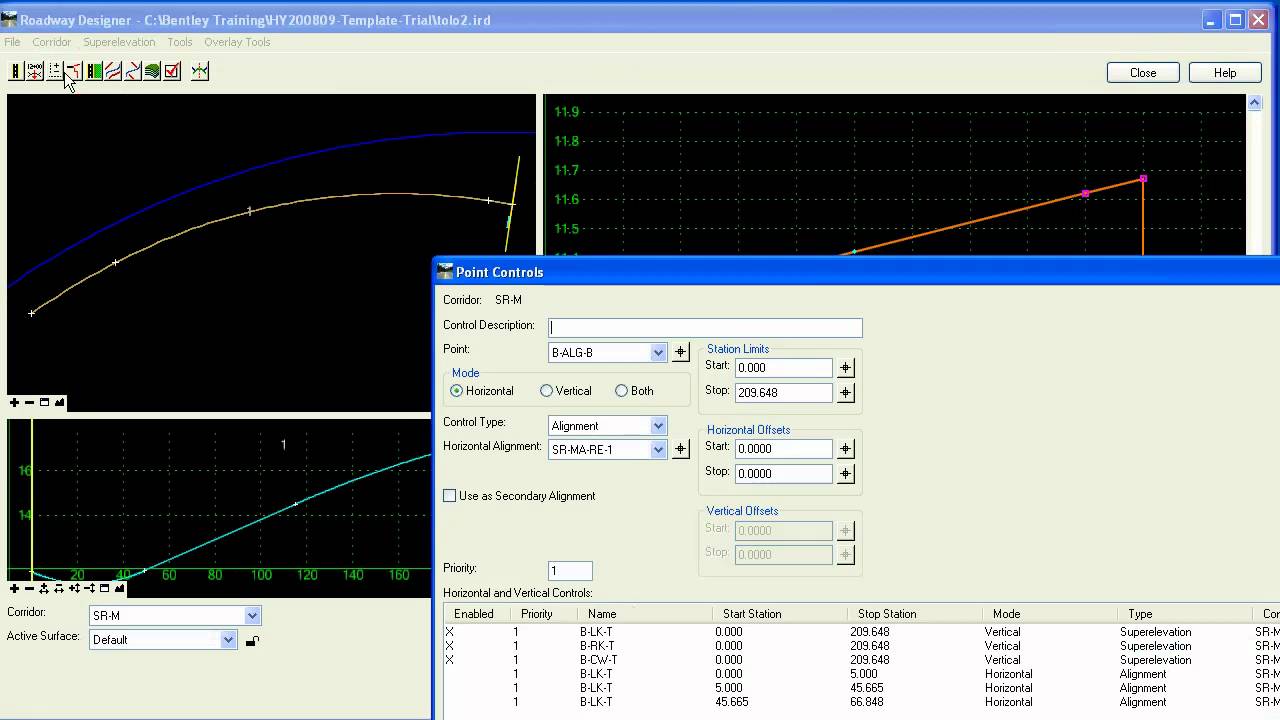This screenshot has height=720, width=1280.
Task: Click profile vertical zoom-out icon
Action: coord(90,588)
